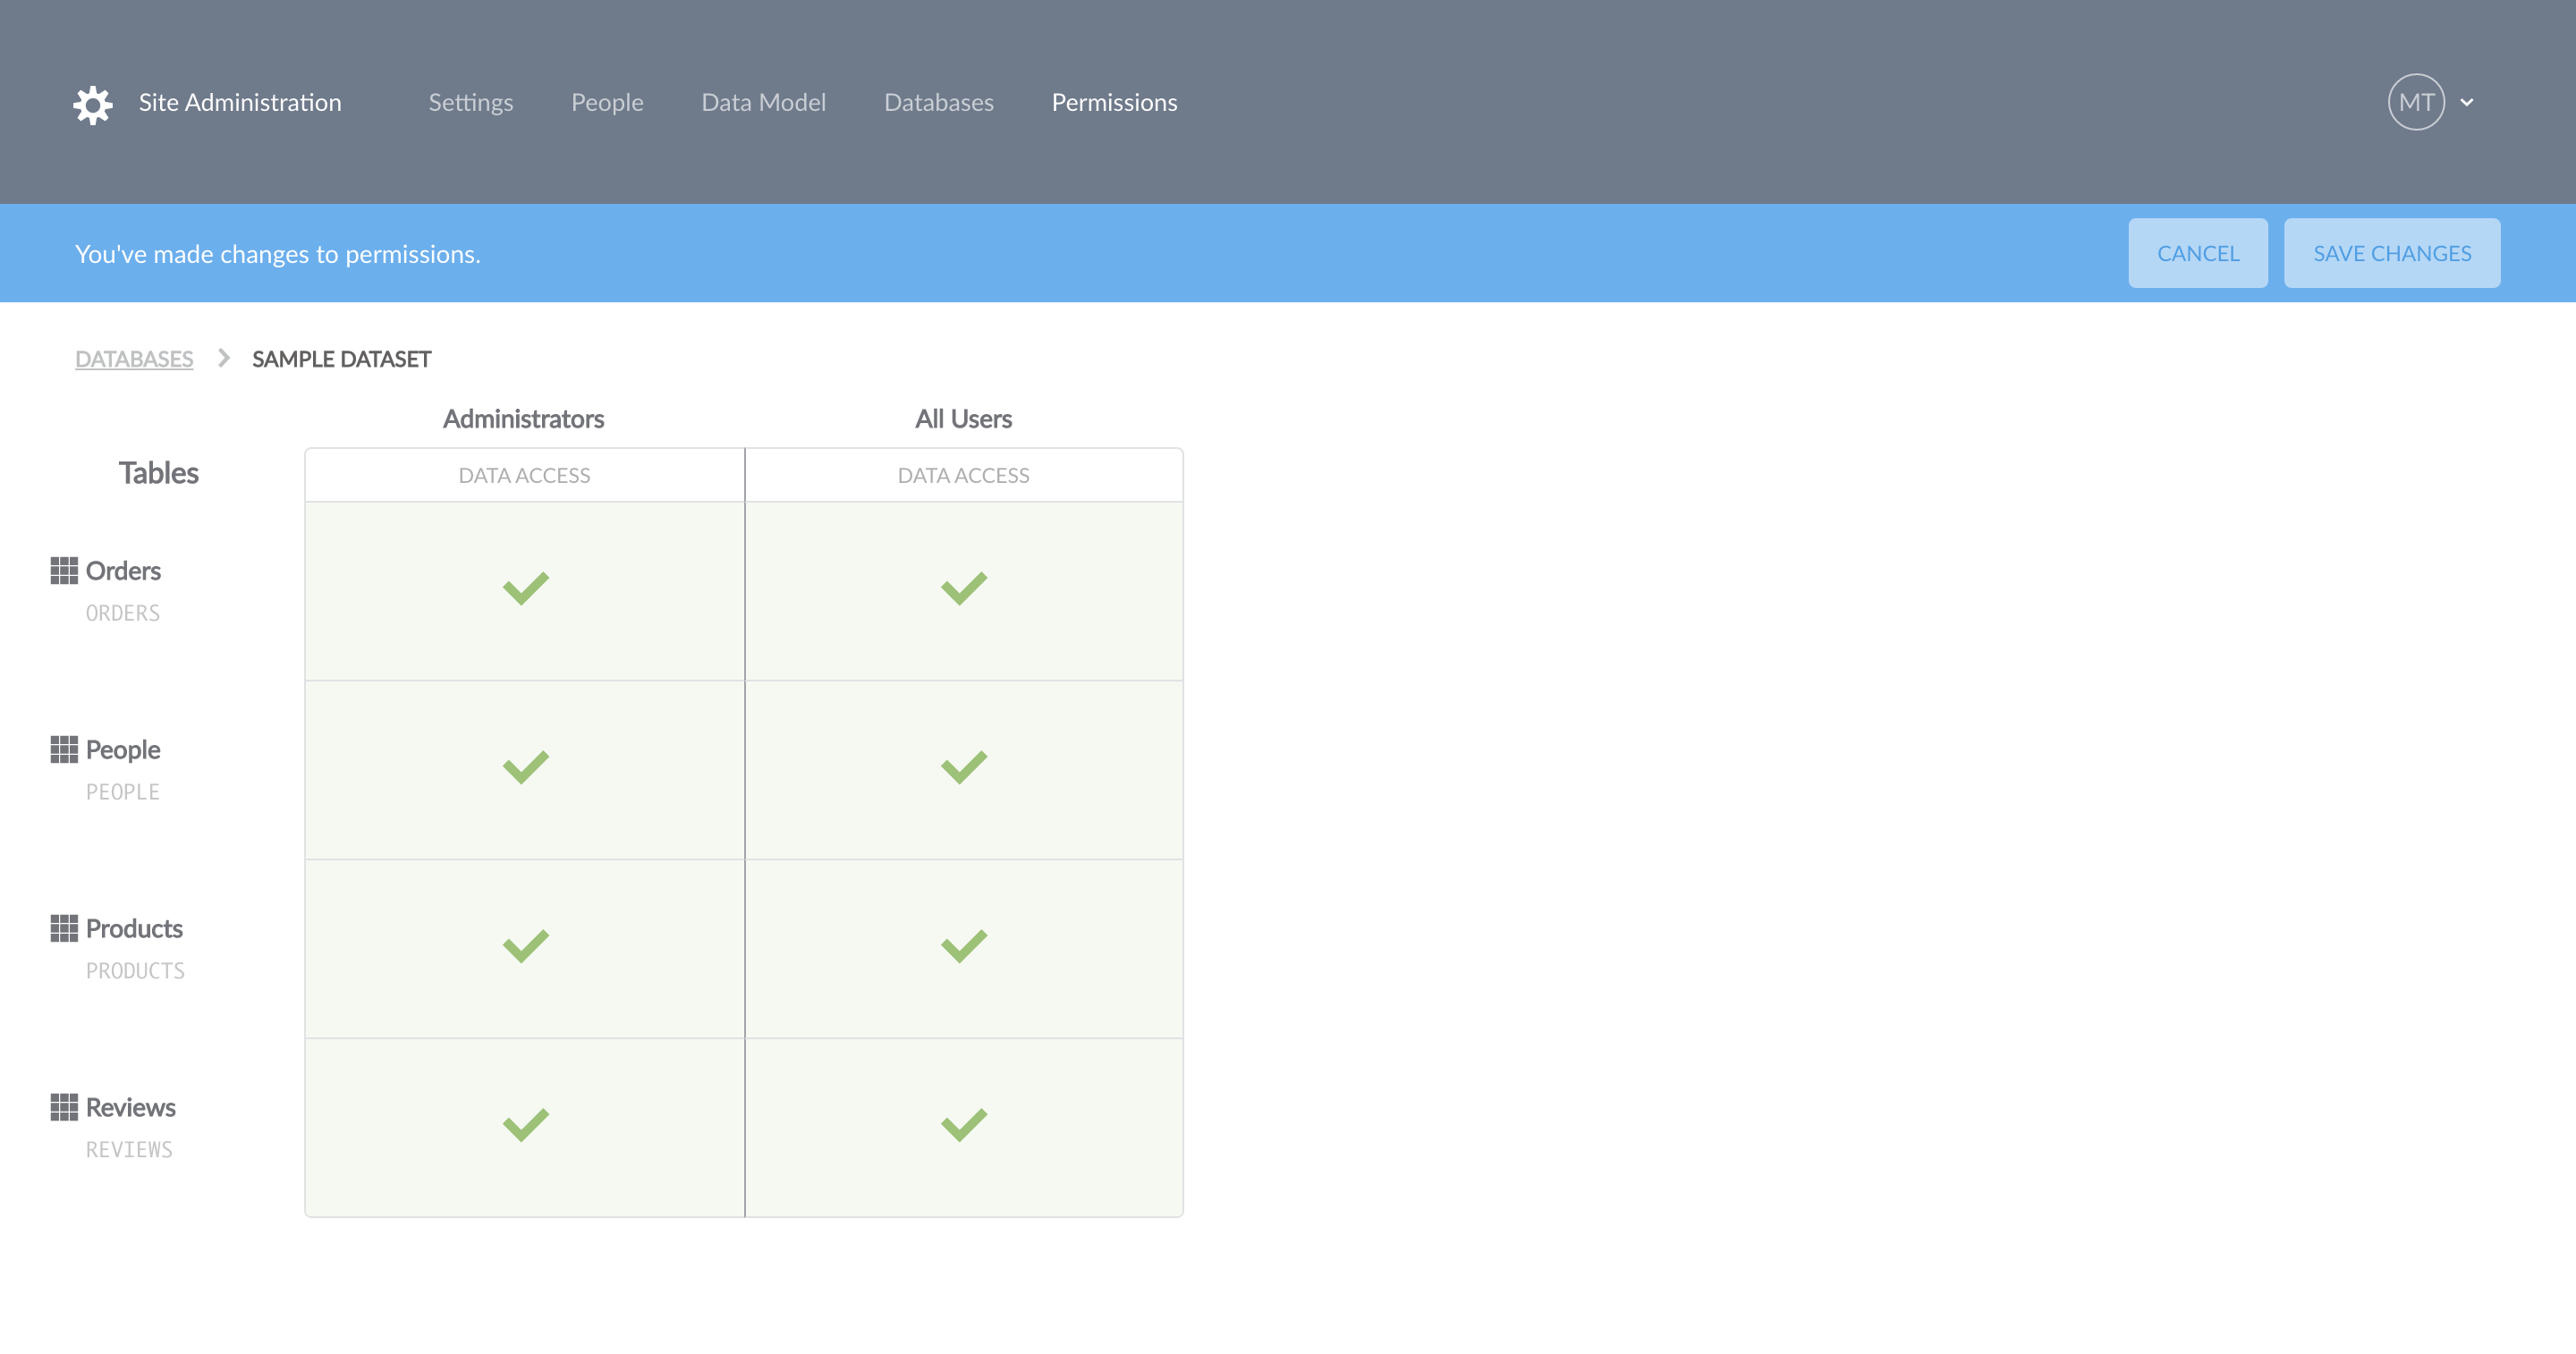Switch to the Settings tab
This screenshot has width=2576, height=1354.
pos(471,103)
